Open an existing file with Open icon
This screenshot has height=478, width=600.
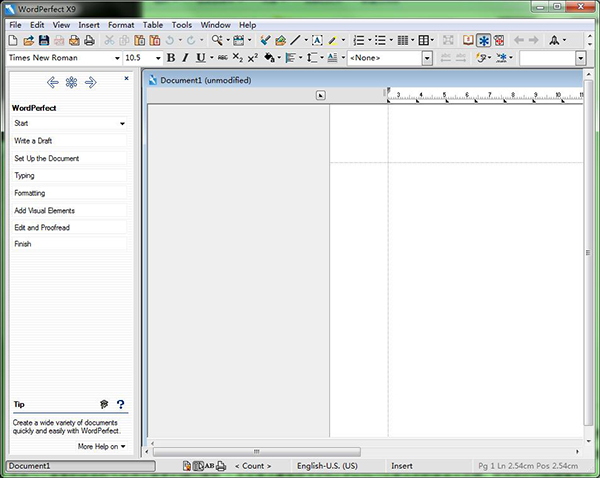28,41
